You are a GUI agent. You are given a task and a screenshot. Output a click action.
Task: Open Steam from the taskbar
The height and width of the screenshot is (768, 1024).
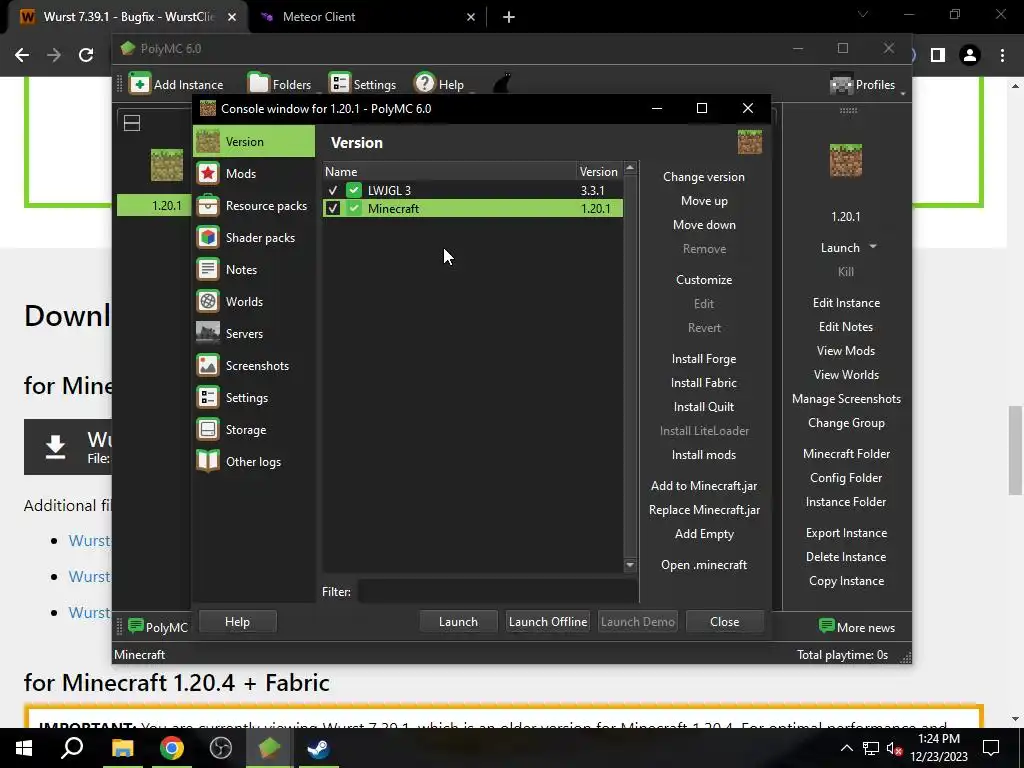tap(319, 748)
